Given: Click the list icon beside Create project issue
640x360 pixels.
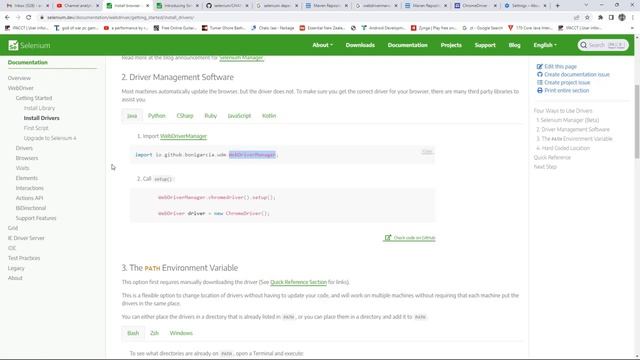Looking at the screenshot, I should [x=540, y=82].
